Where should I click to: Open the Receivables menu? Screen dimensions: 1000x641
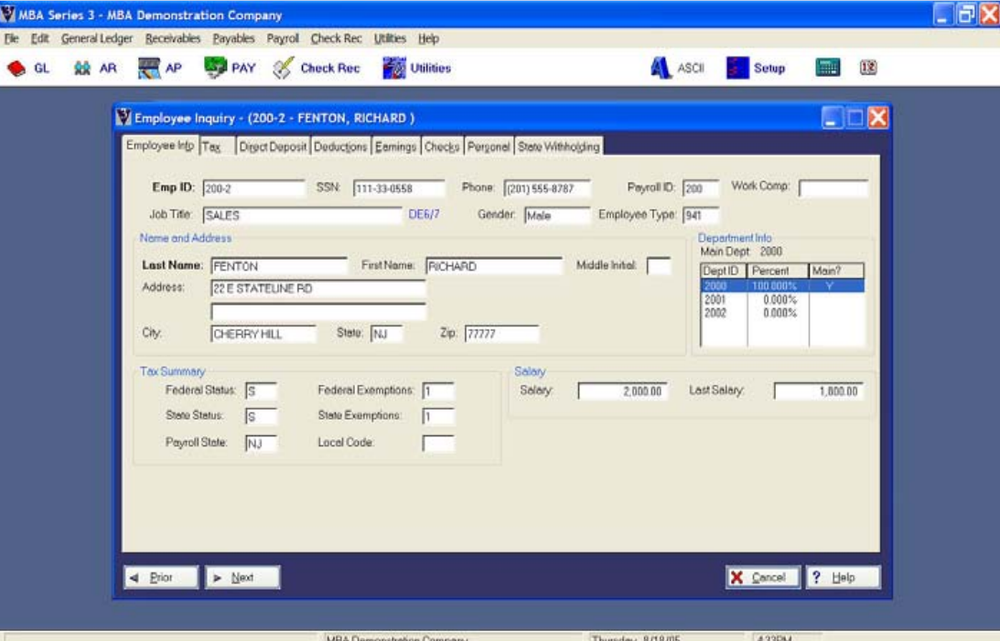(x=173, y=39)
